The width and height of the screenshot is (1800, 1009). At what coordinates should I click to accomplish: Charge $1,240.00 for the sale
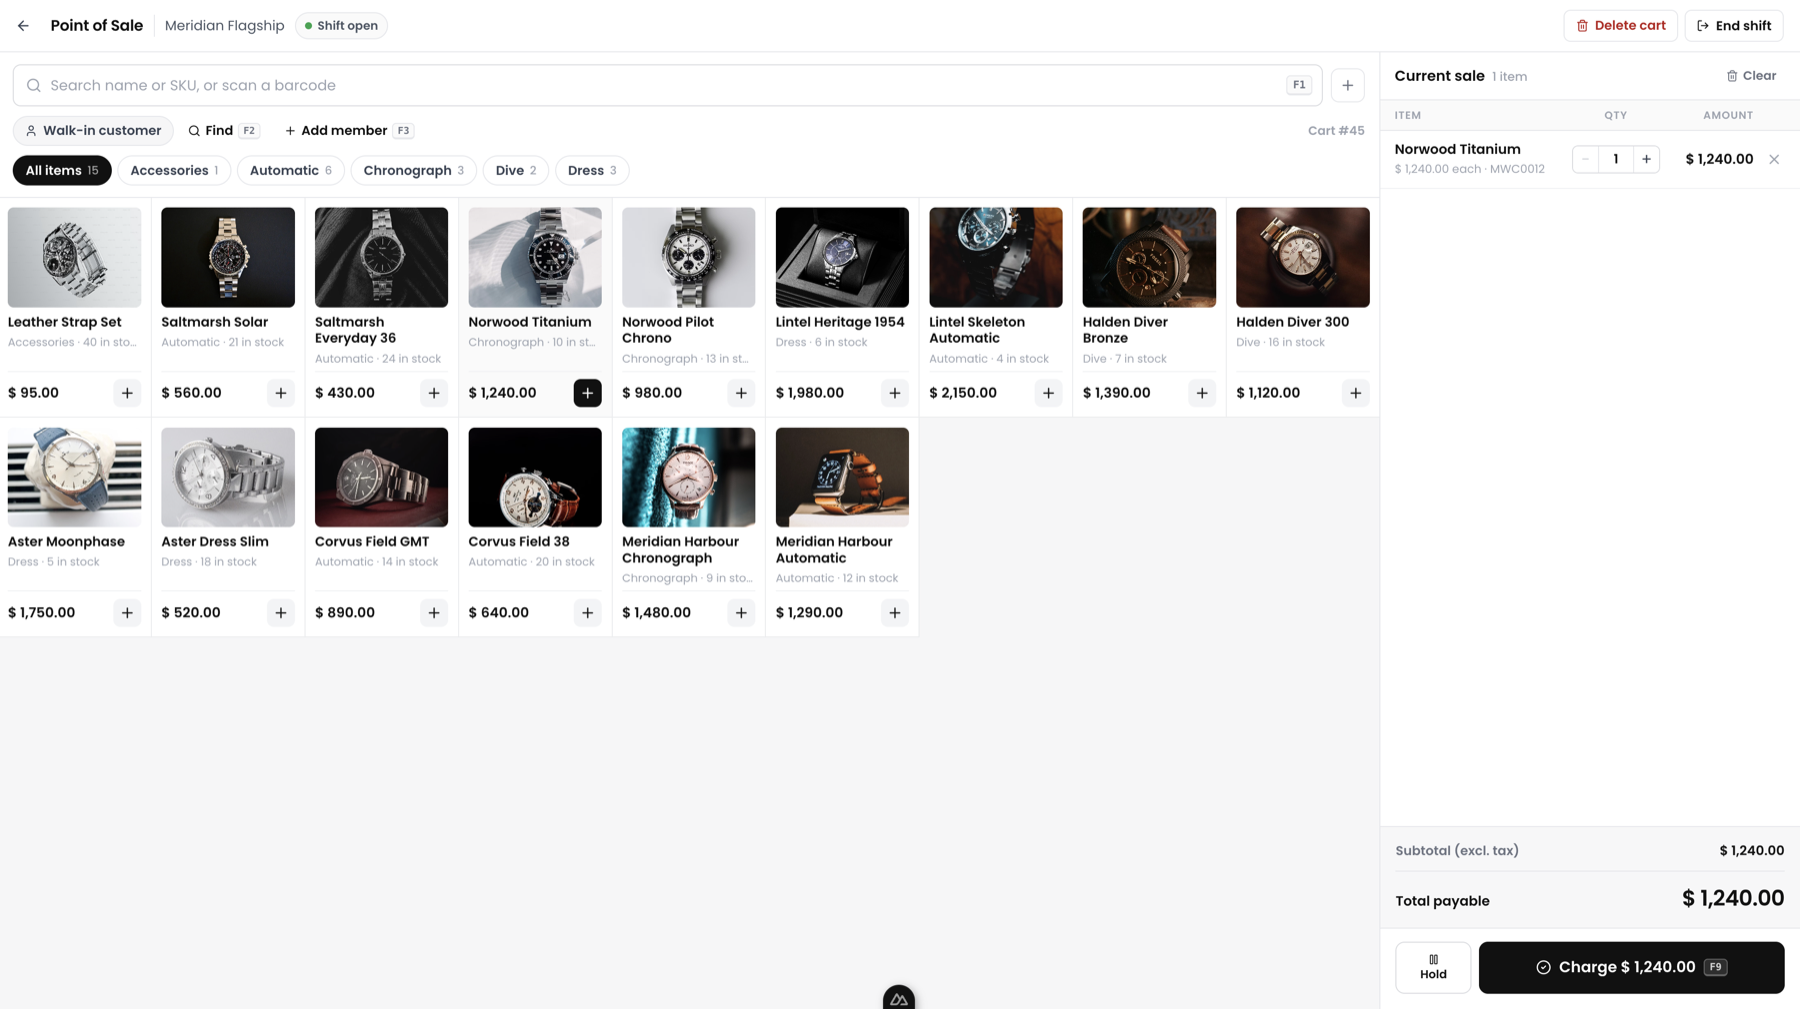pyautogui.click(x=1631, y=967)
